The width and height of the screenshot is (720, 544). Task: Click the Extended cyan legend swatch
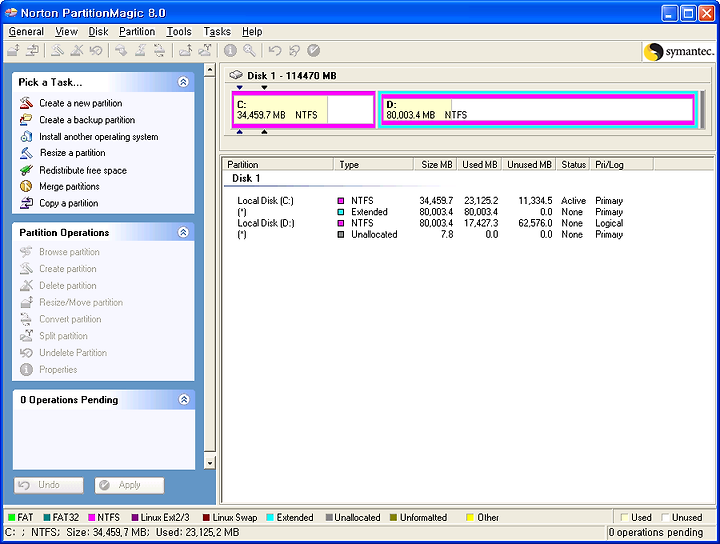click(x=270, y=517)
